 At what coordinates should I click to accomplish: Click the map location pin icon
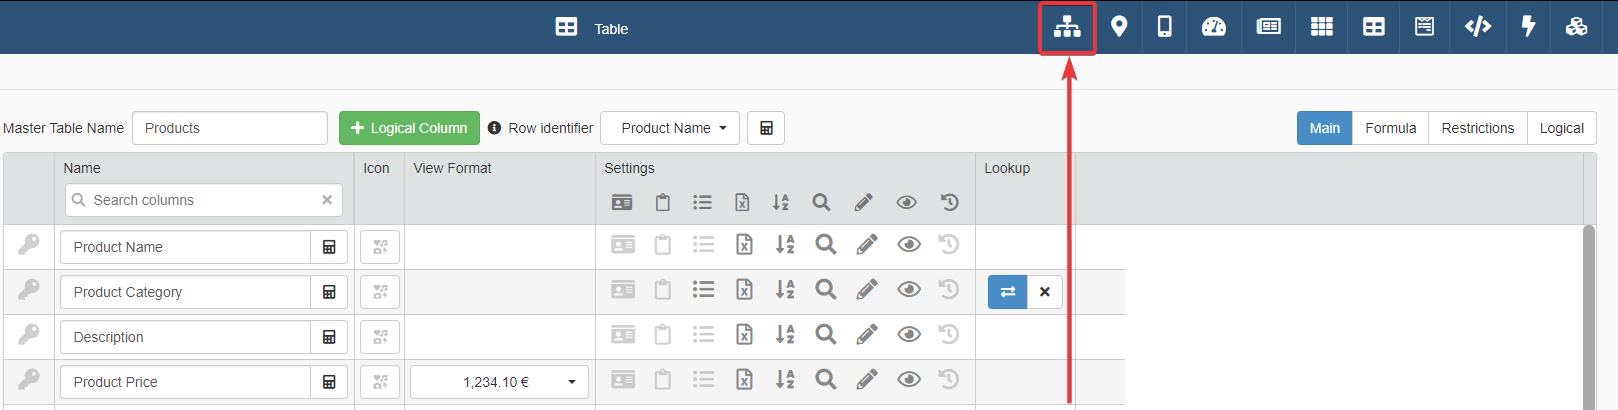(x=1119, y=27)
